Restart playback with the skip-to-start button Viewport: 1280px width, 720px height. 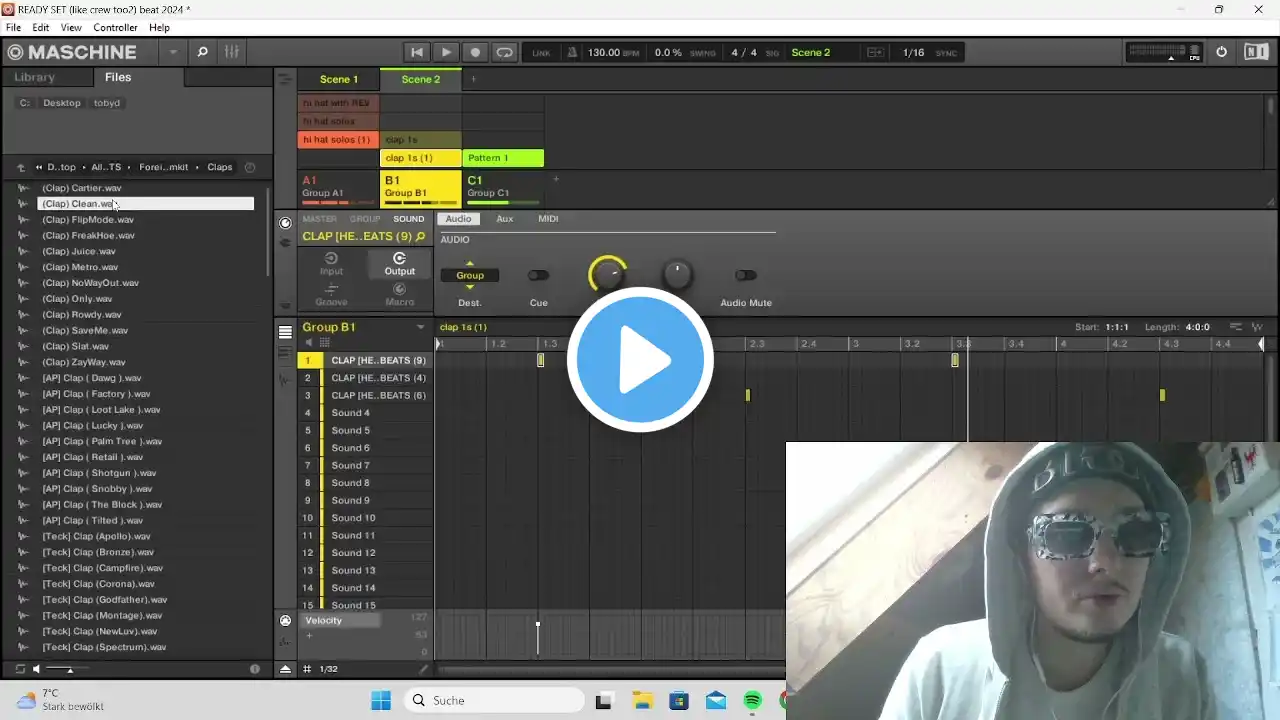click(x=417, y=52)
